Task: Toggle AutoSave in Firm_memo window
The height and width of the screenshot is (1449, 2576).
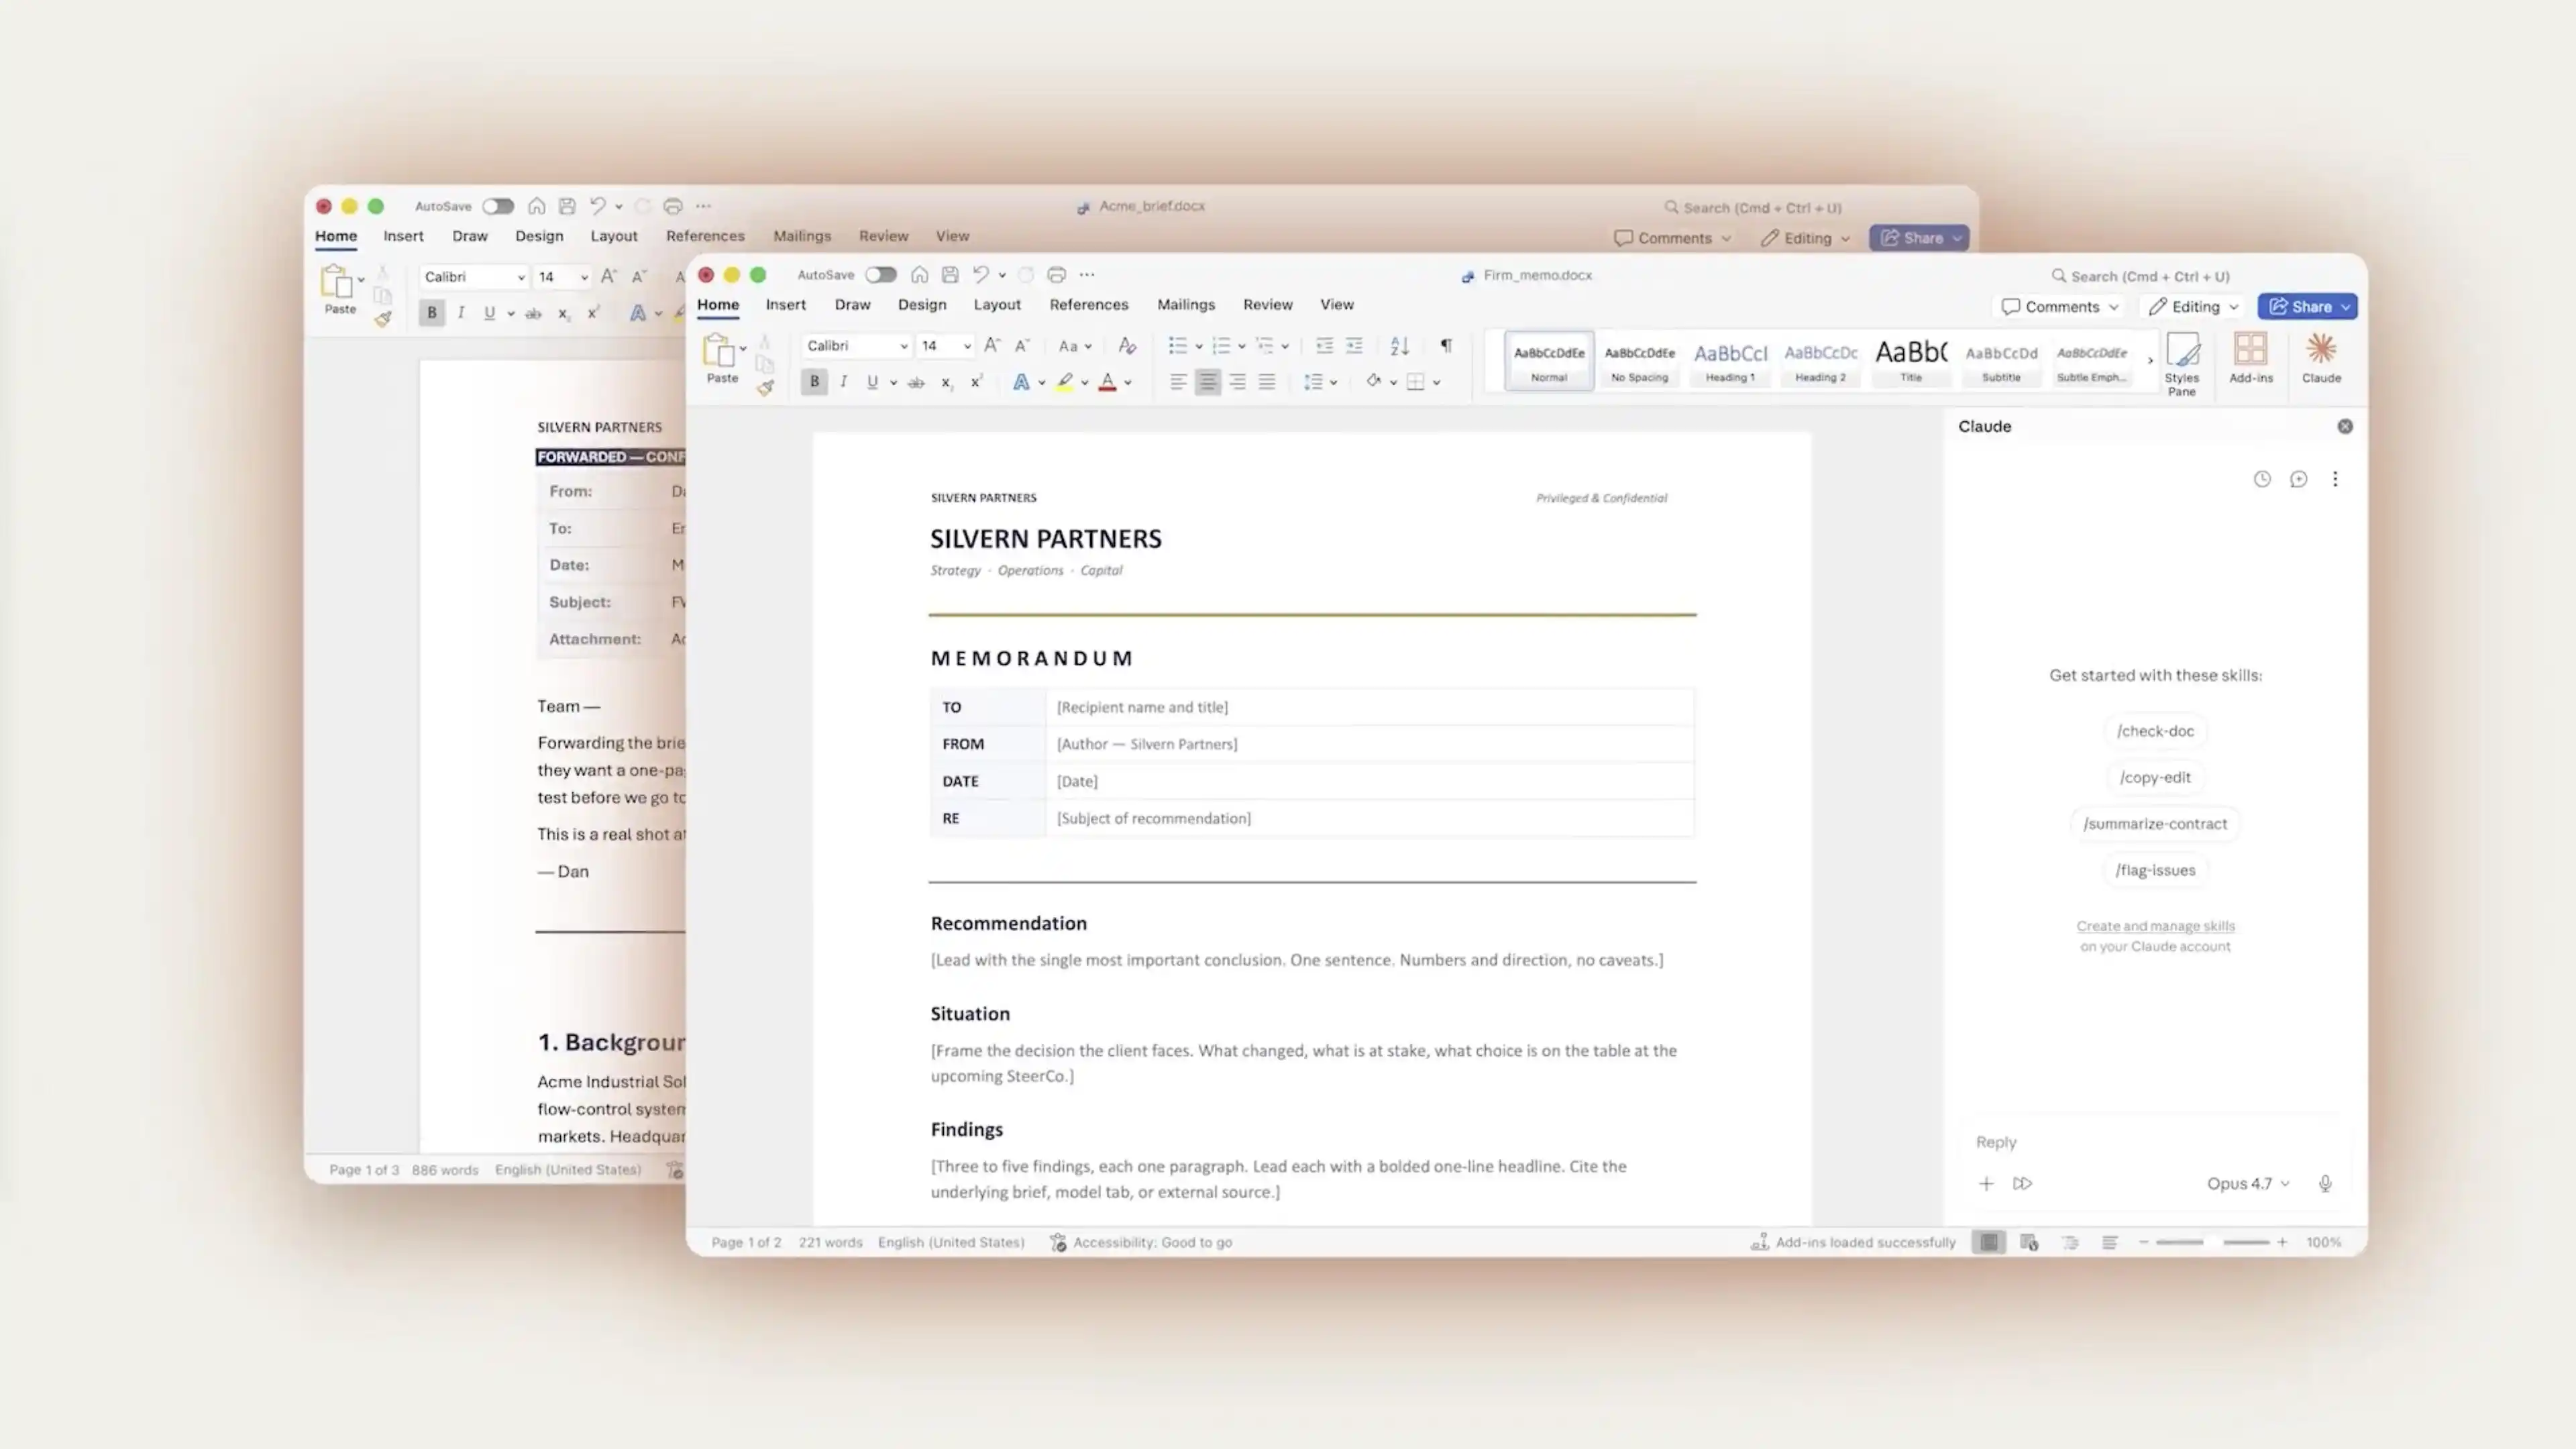Action: pyautogui.click(x=880, y=274)
